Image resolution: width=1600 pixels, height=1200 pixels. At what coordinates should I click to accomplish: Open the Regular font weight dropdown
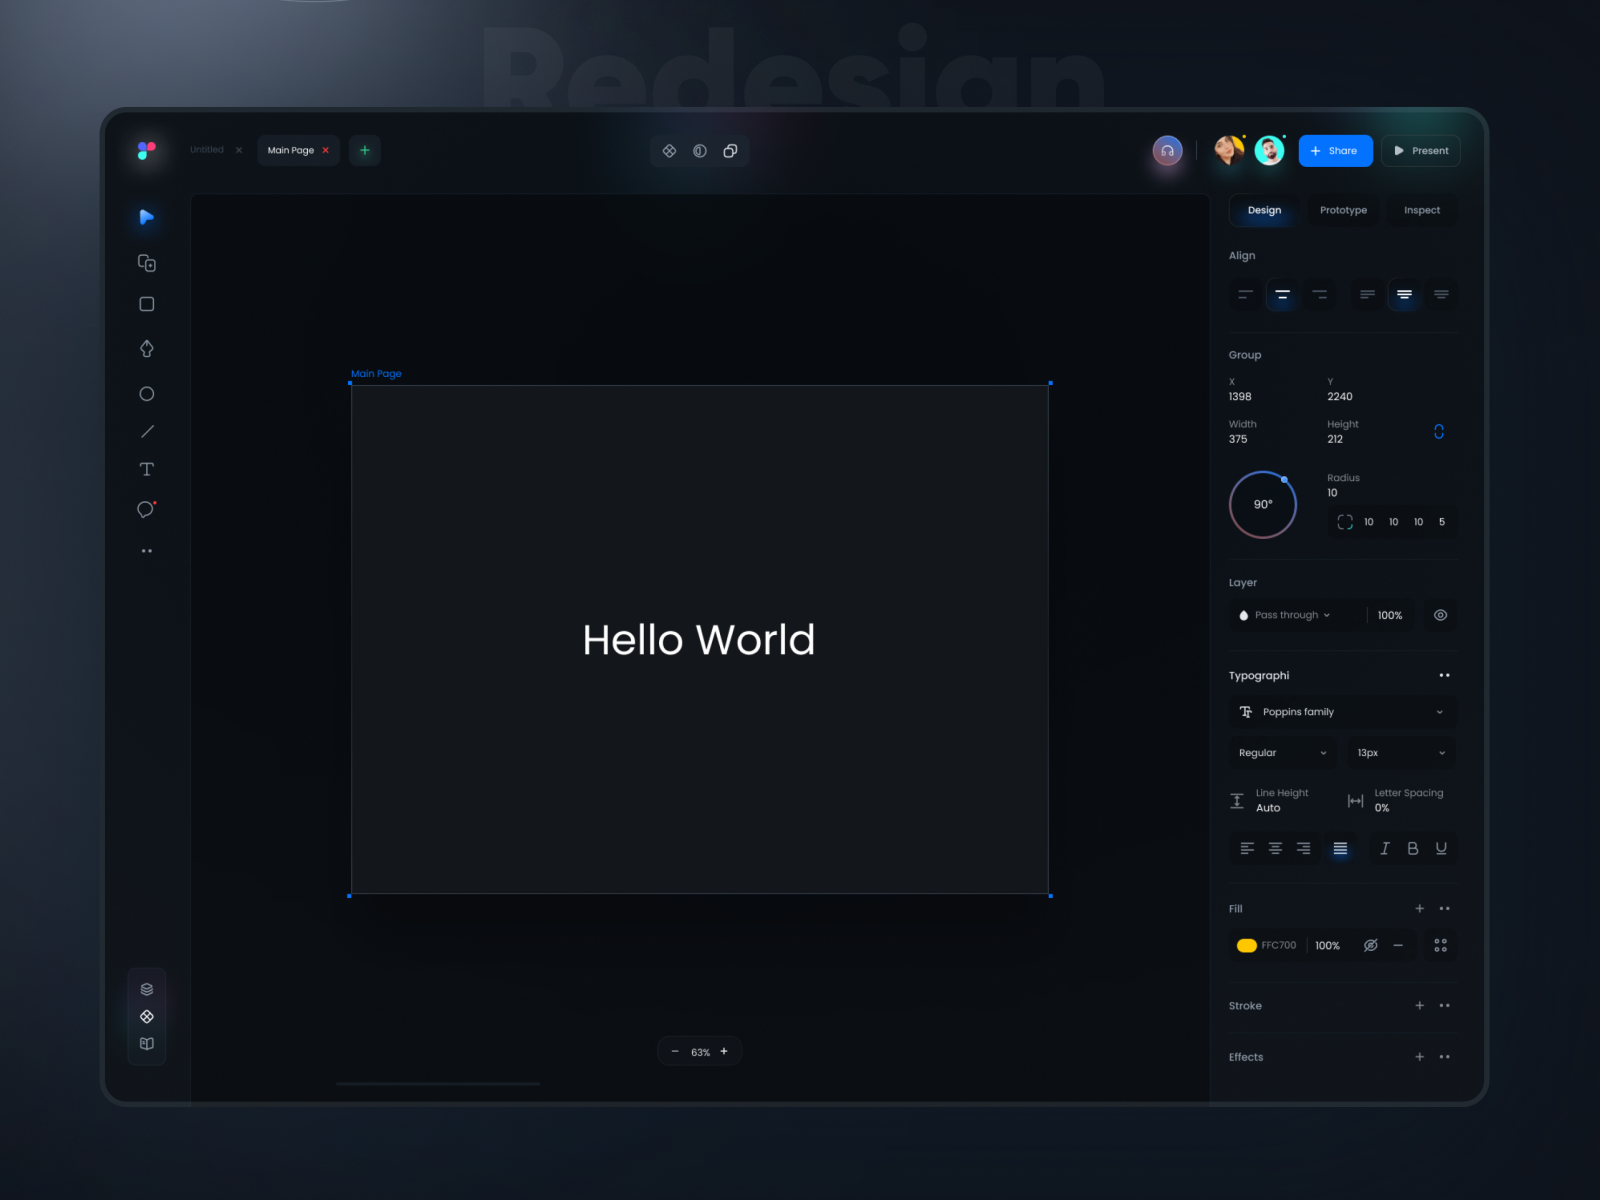pos(1282,752)
